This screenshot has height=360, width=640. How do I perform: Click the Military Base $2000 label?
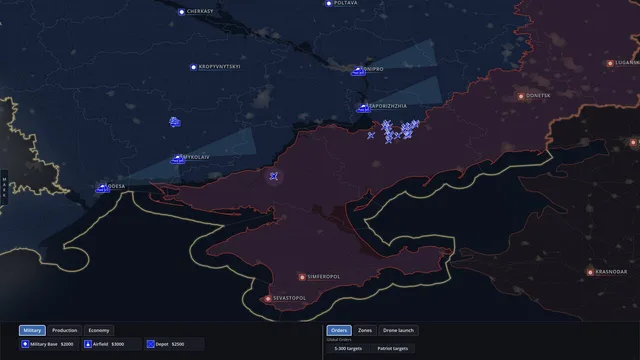click(52, 344)
